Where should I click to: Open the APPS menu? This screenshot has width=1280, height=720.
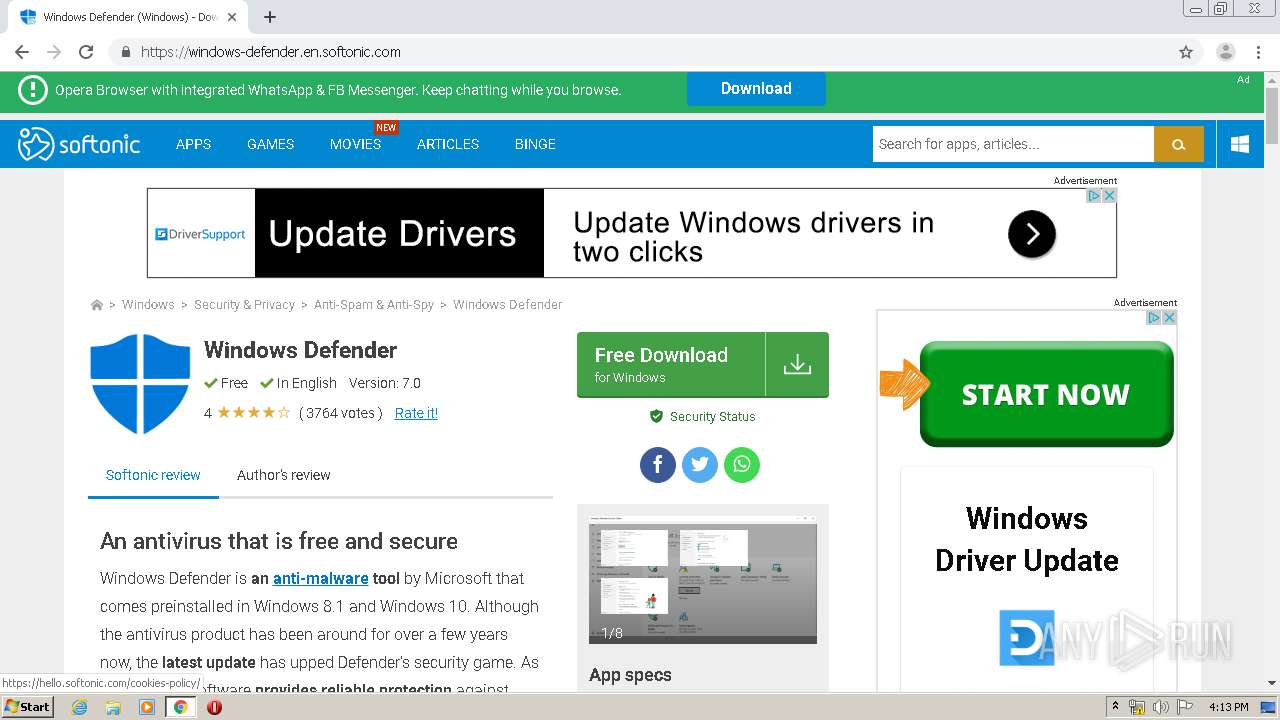pos(193,144)
